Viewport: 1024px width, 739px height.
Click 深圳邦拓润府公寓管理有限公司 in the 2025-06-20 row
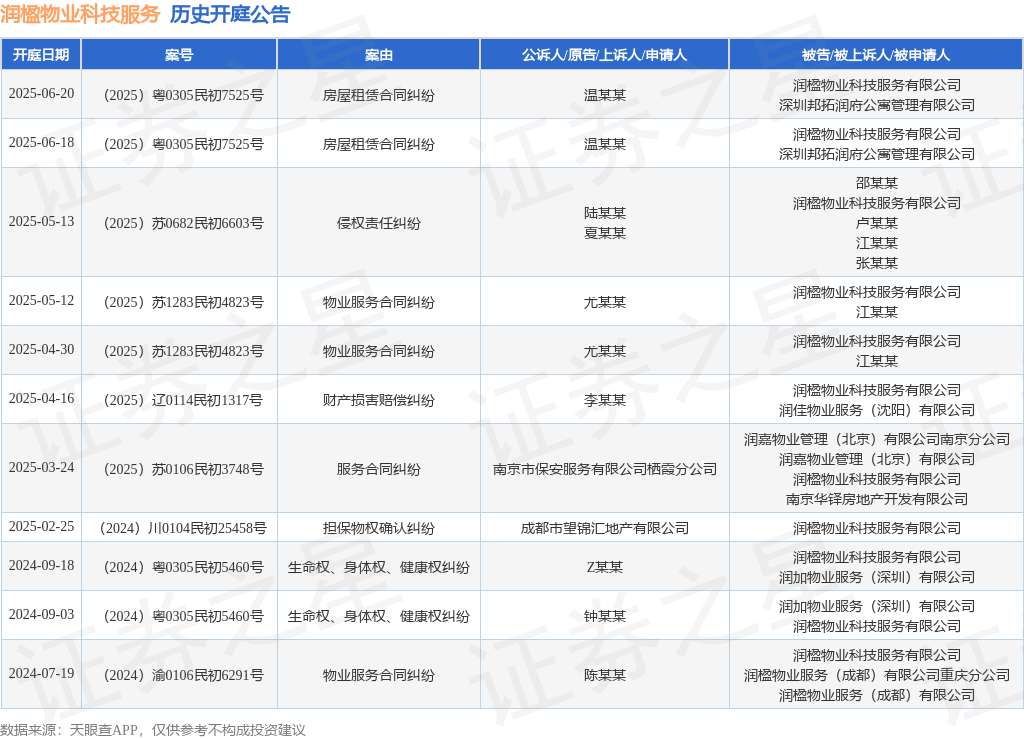[x=876, y=105]
